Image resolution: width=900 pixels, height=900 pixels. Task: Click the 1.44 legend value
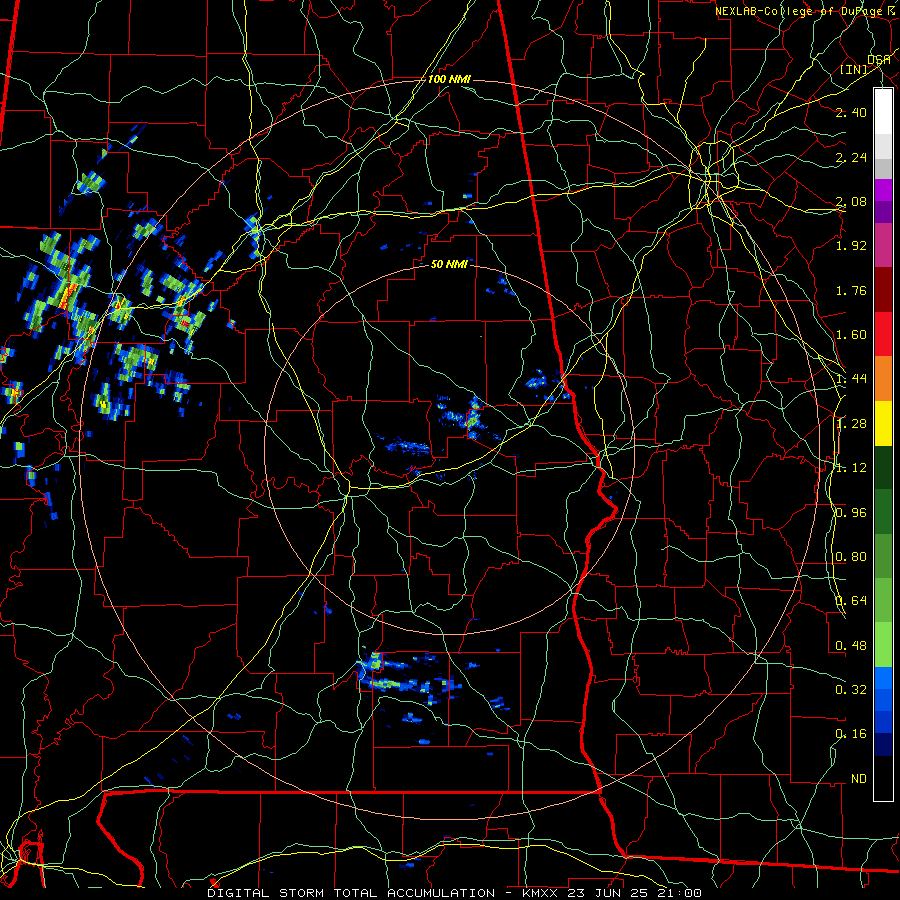point(851,379)
